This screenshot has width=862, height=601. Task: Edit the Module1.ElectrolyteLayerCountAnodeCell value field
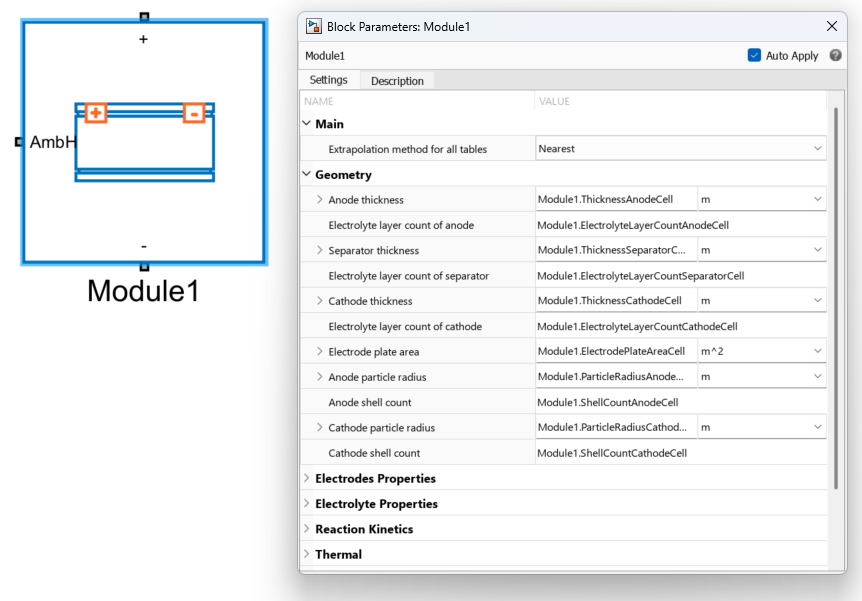681,225
